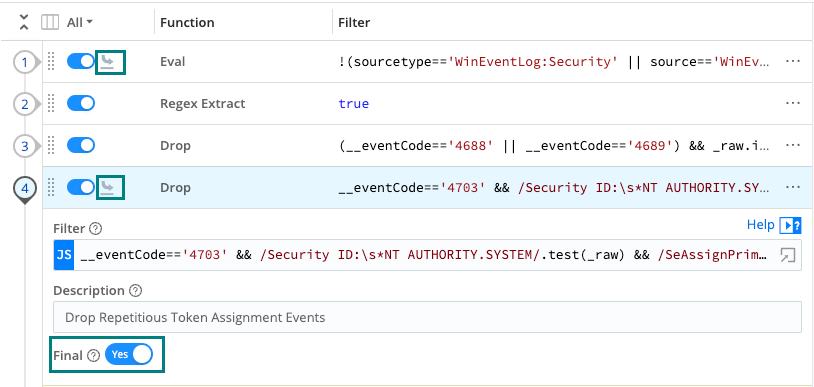Grab the drag handle for the Eval row
This screenshot has width=814, height=387.
click(x=51, y=62)
